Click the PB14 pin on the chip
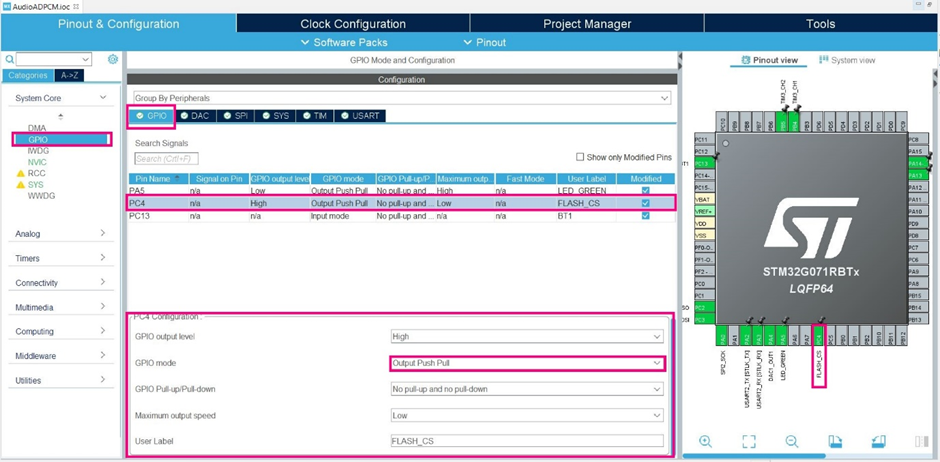 pyautogui.click(x=918, y=307)
